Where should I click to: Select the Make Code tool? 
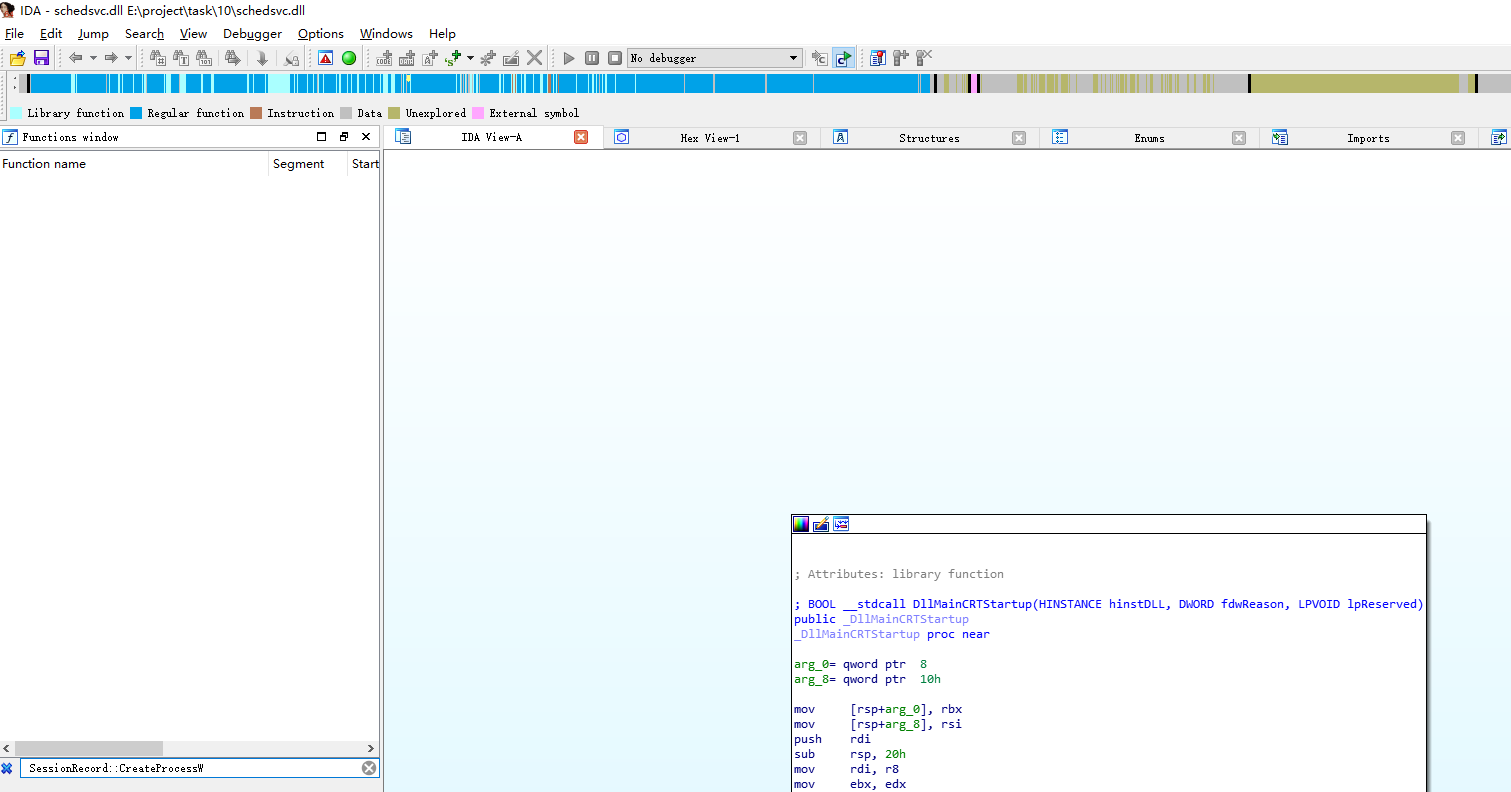384,57
